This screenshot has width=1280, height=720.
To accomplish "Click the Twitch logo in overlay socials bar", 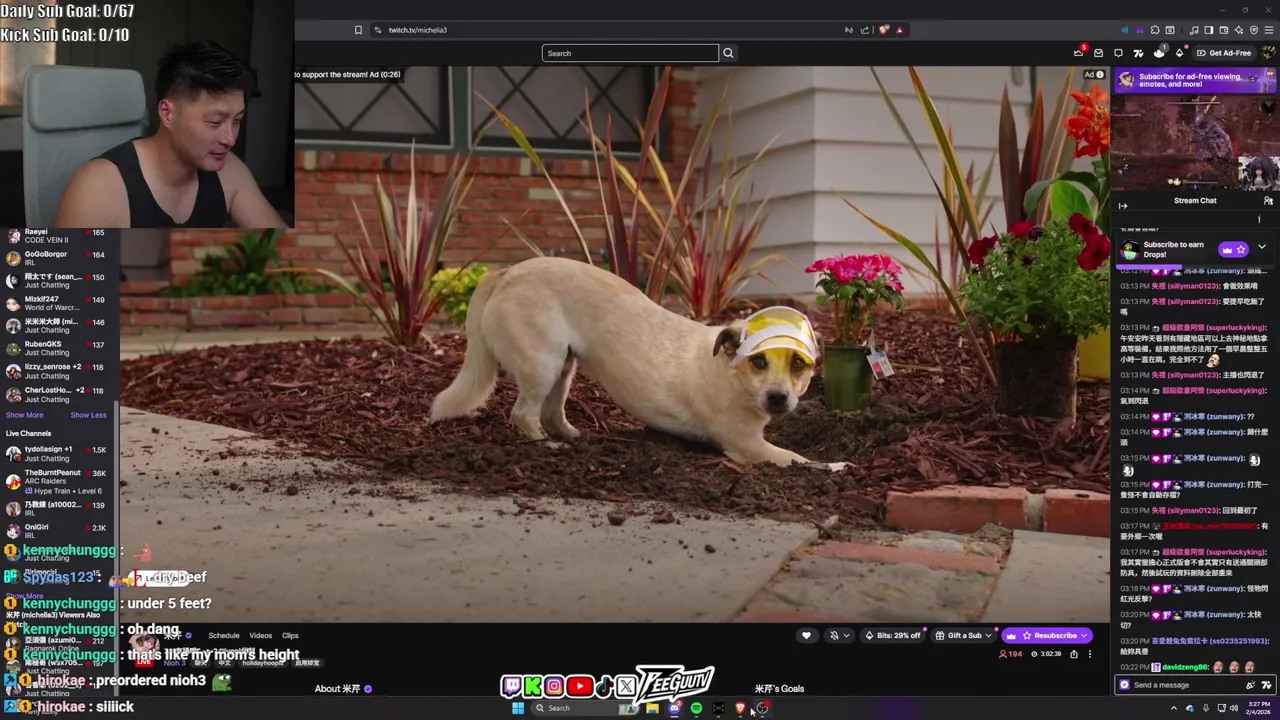I will coord(512,687).
